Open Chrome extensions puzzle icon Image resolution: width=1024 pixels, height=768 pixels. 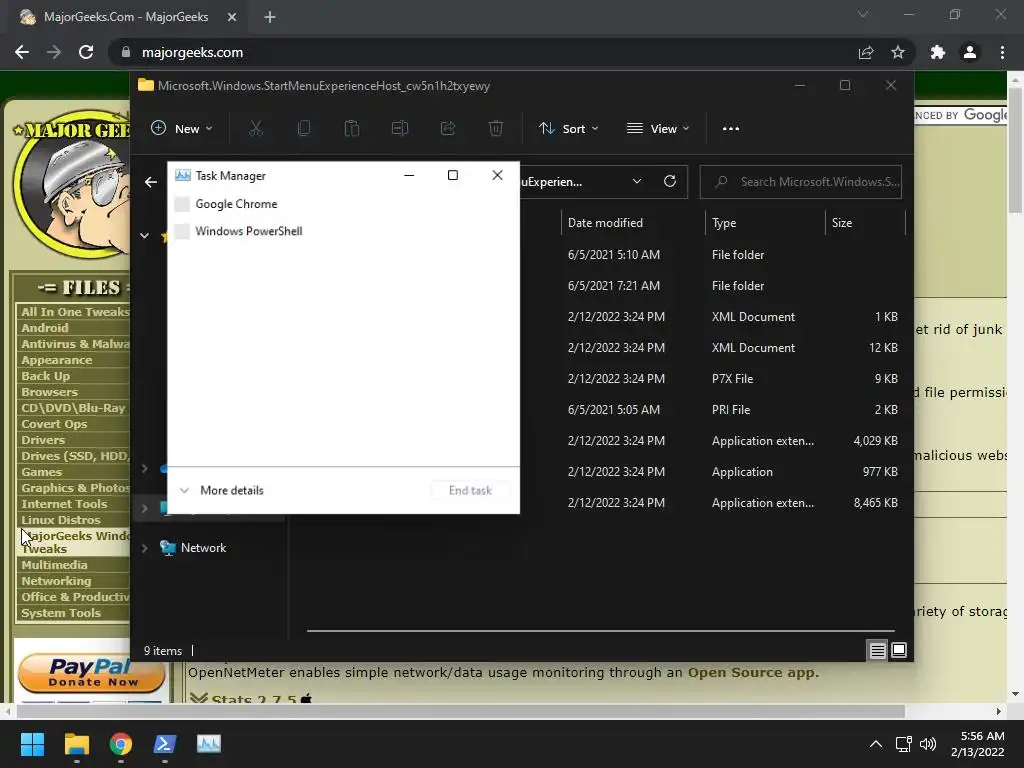[x=938, y=52]
